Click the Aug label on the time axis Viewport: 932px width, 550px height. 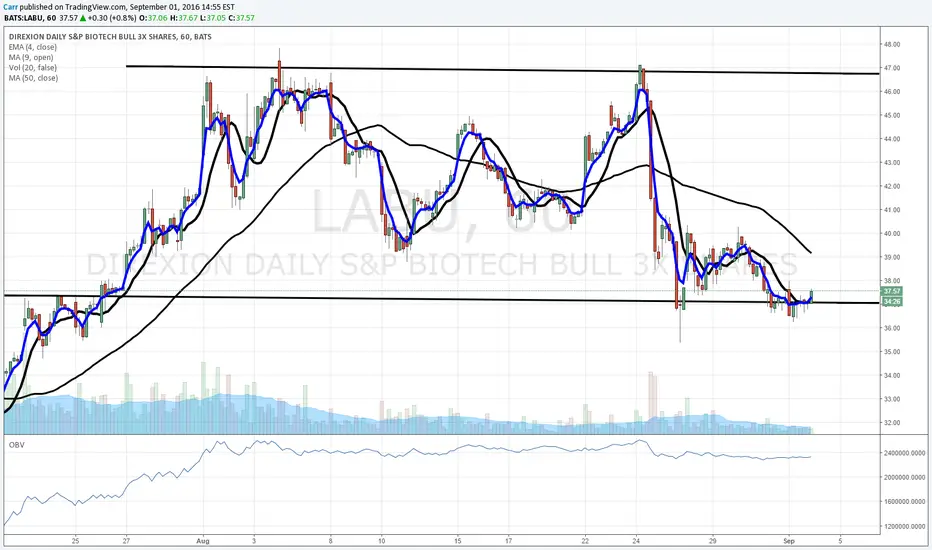coord(203,541)
